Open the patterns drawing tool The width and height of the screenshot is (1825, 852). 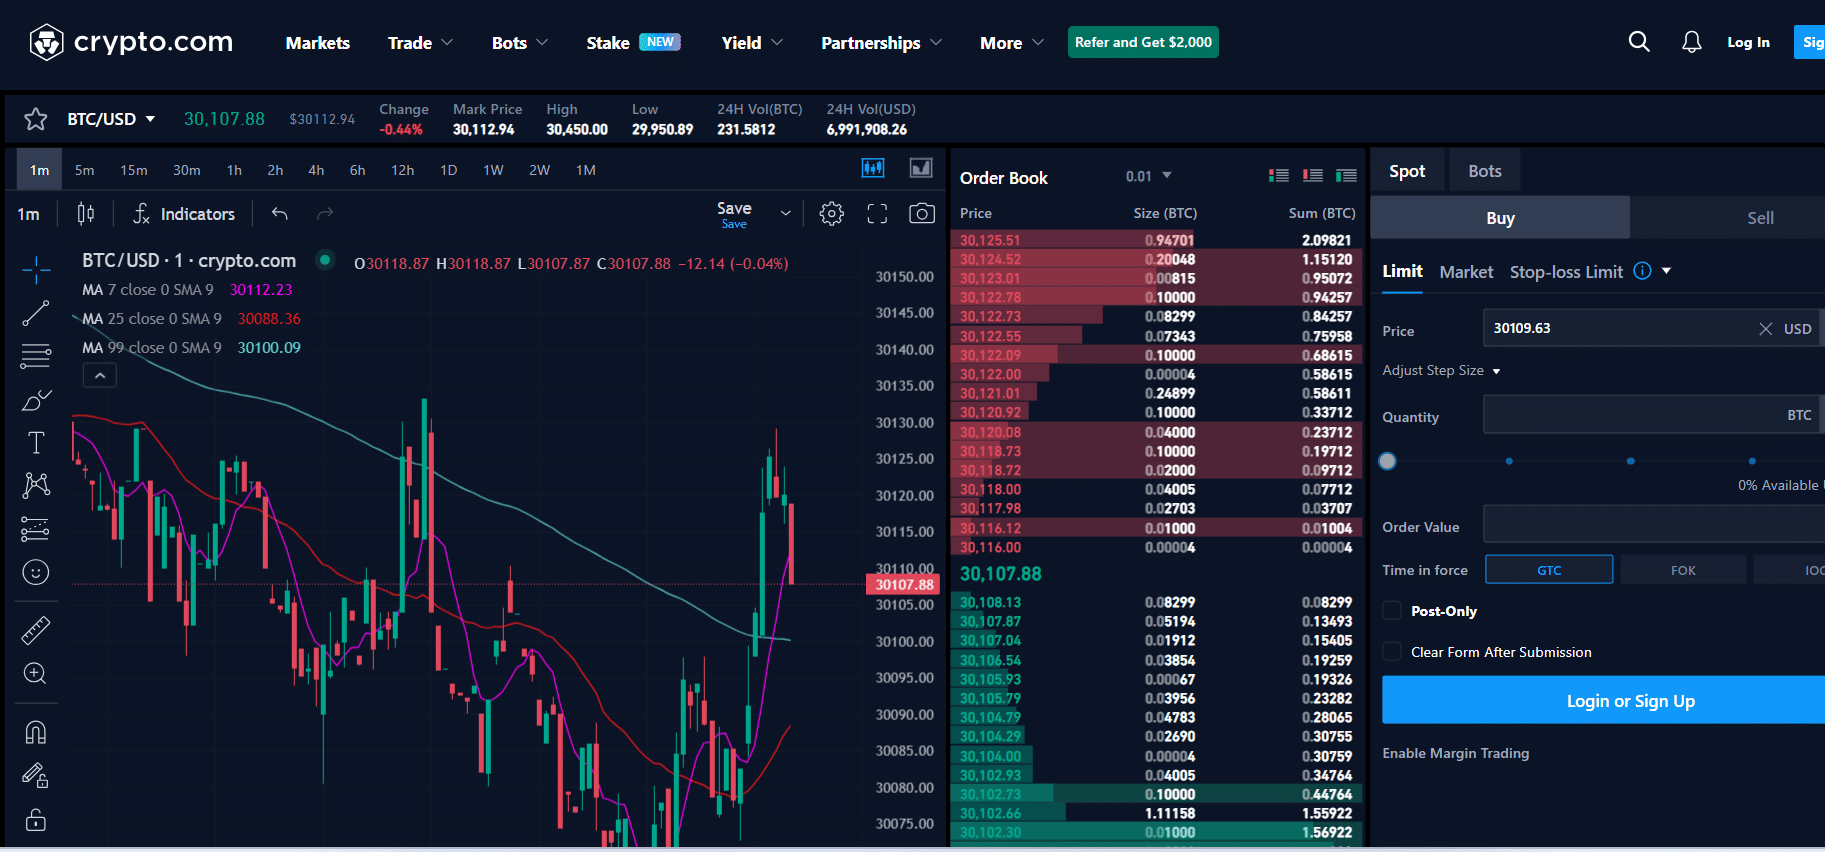click(36, 486)
